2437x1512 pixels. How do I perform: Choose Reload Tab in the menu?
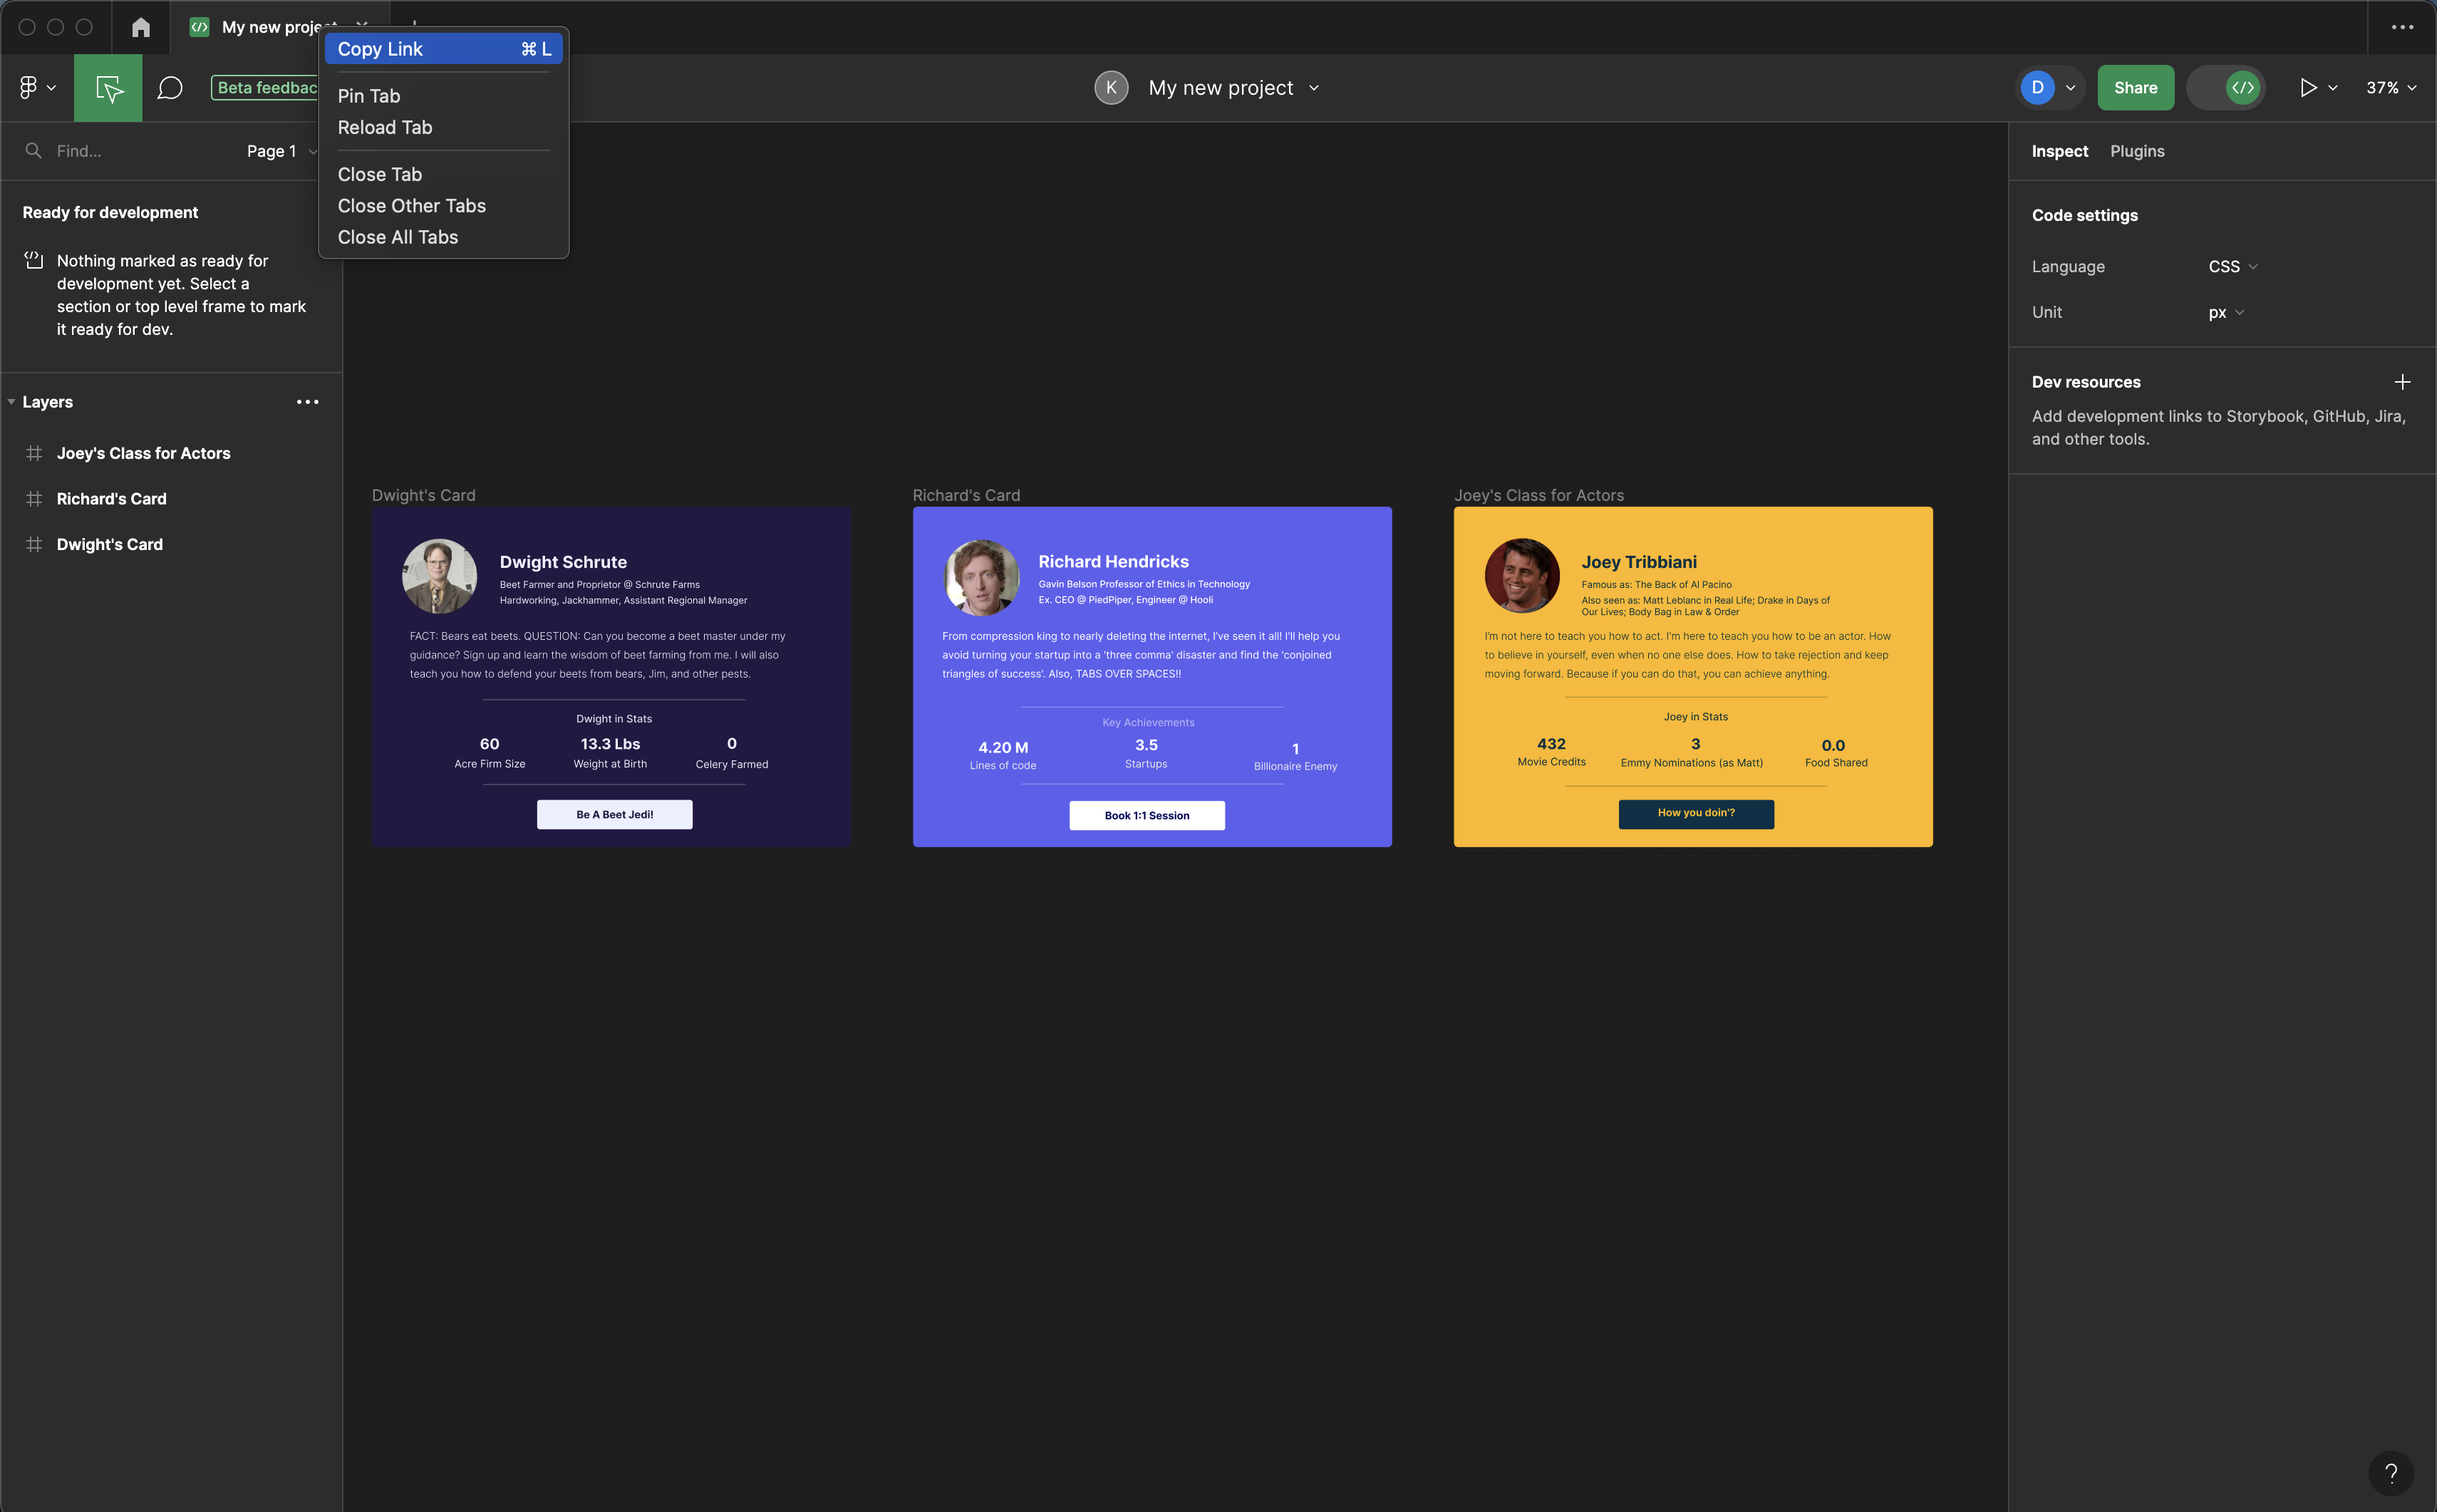pyautogui.click(x=443, y=128)
